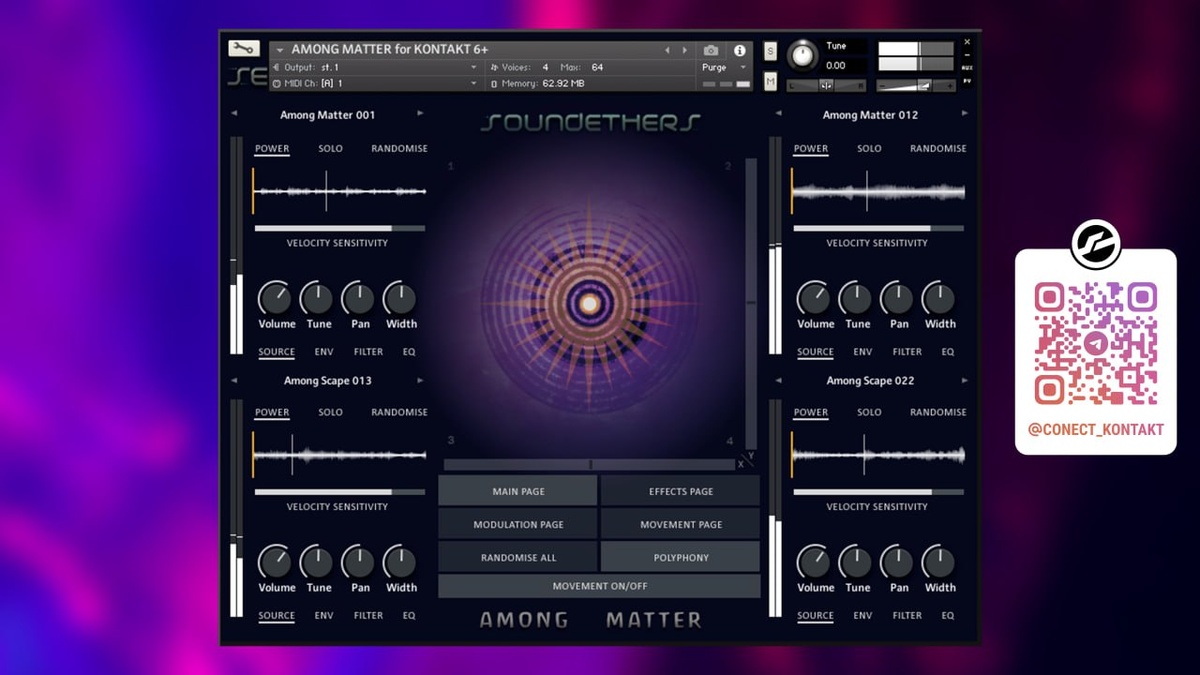The height and width of the screenshot is (675, 1200).
Task: Adjust the XY pad X-axis slider
Action: [x=590, y=464]
